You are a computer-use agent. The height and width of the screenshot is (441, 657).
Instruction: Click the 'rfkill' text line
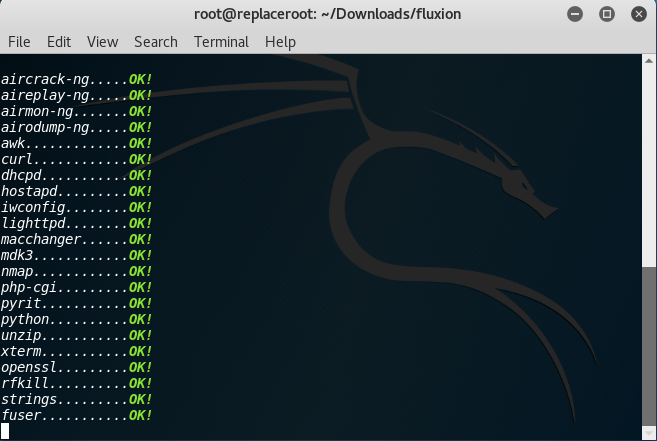point(76,383)
